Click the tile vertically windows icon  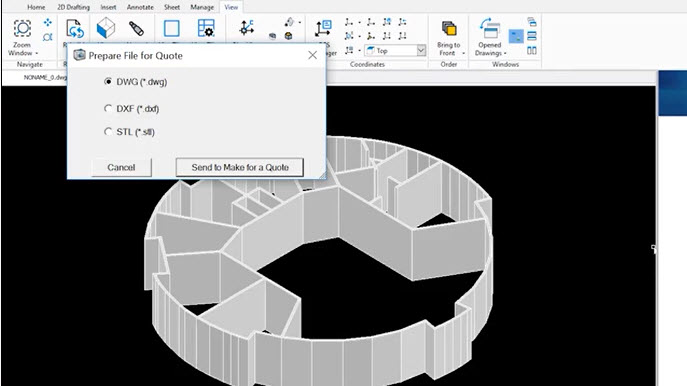point(531,50)
